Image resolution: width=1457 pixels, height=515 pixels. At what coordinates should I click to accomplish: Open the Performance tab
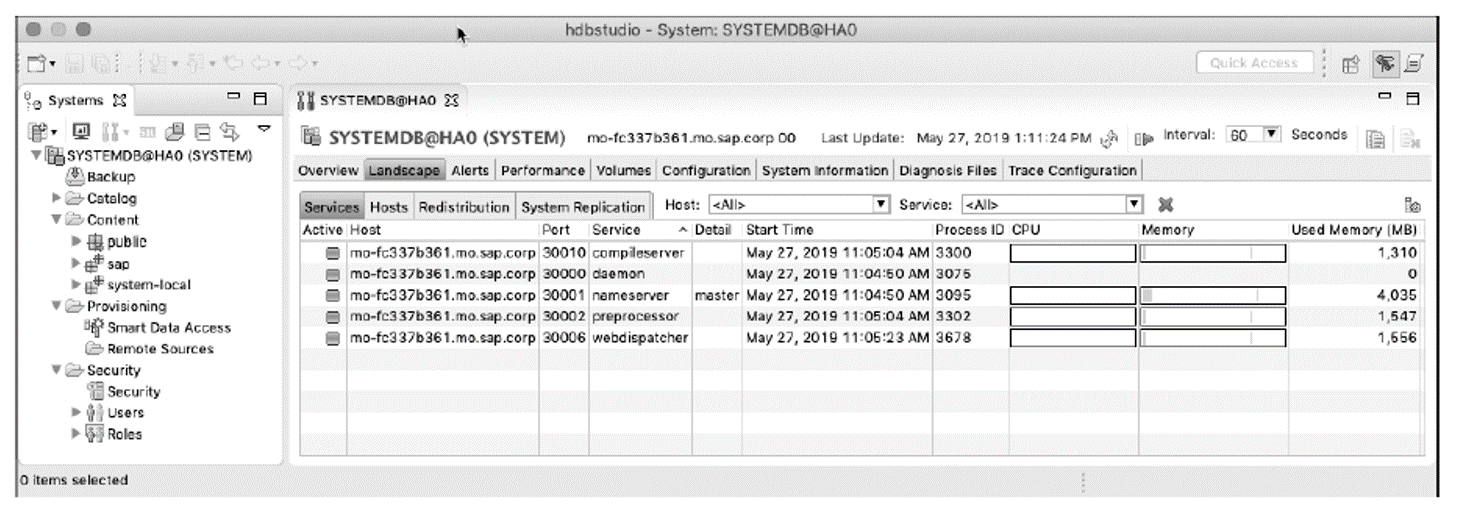543,171
